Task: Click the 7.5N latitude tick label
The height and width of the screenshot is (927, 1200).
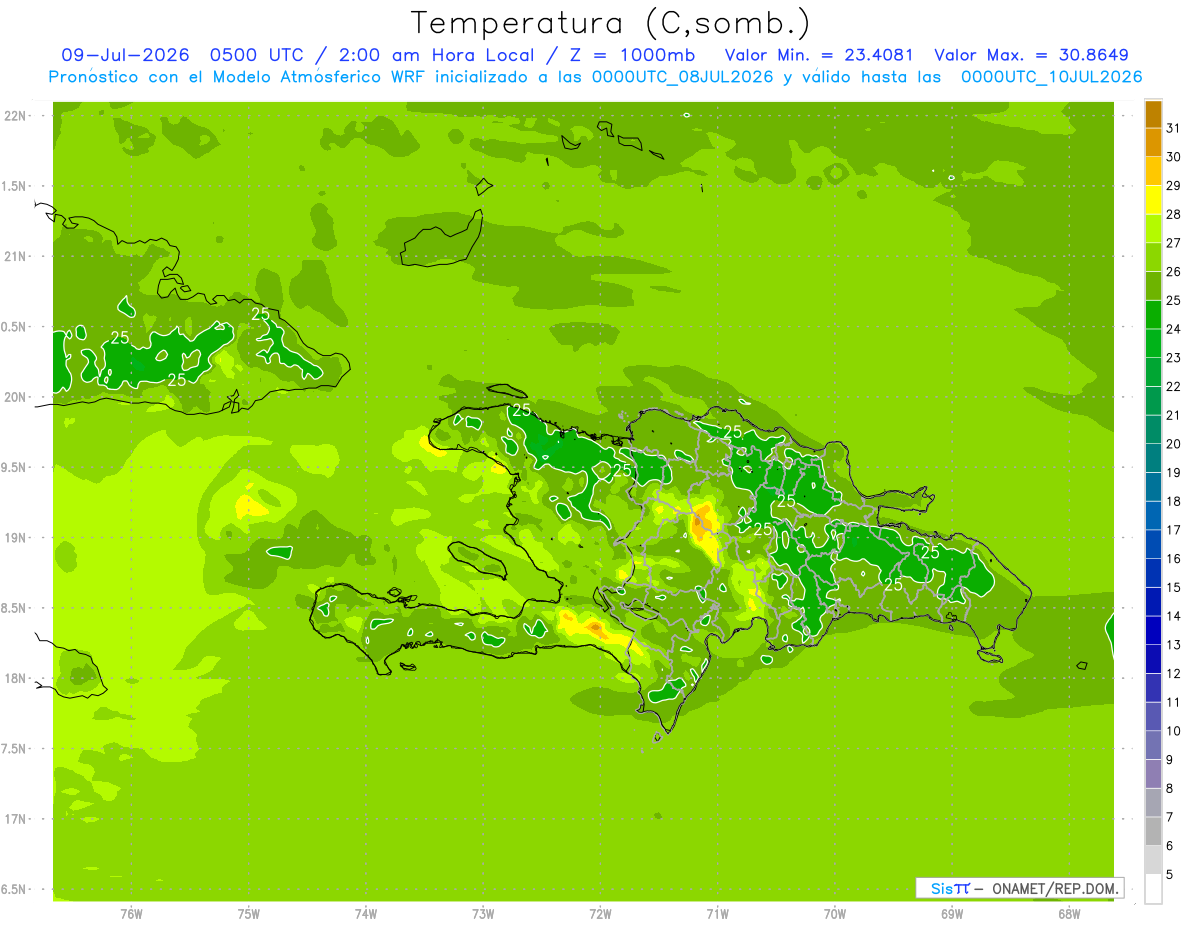Action: [14, 748]
